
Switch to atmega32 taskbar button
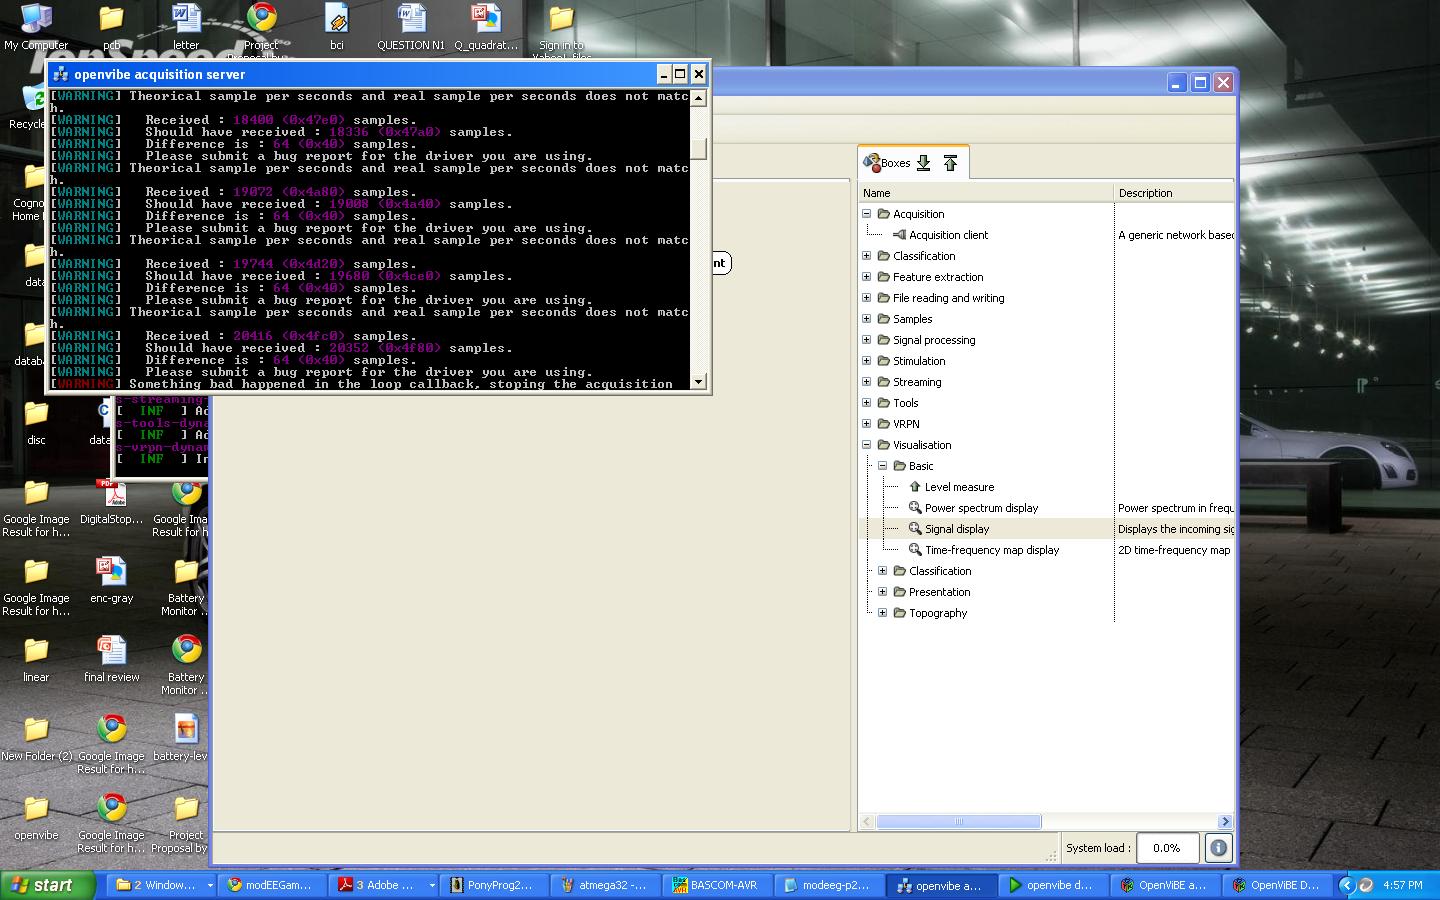click(605, 885)
